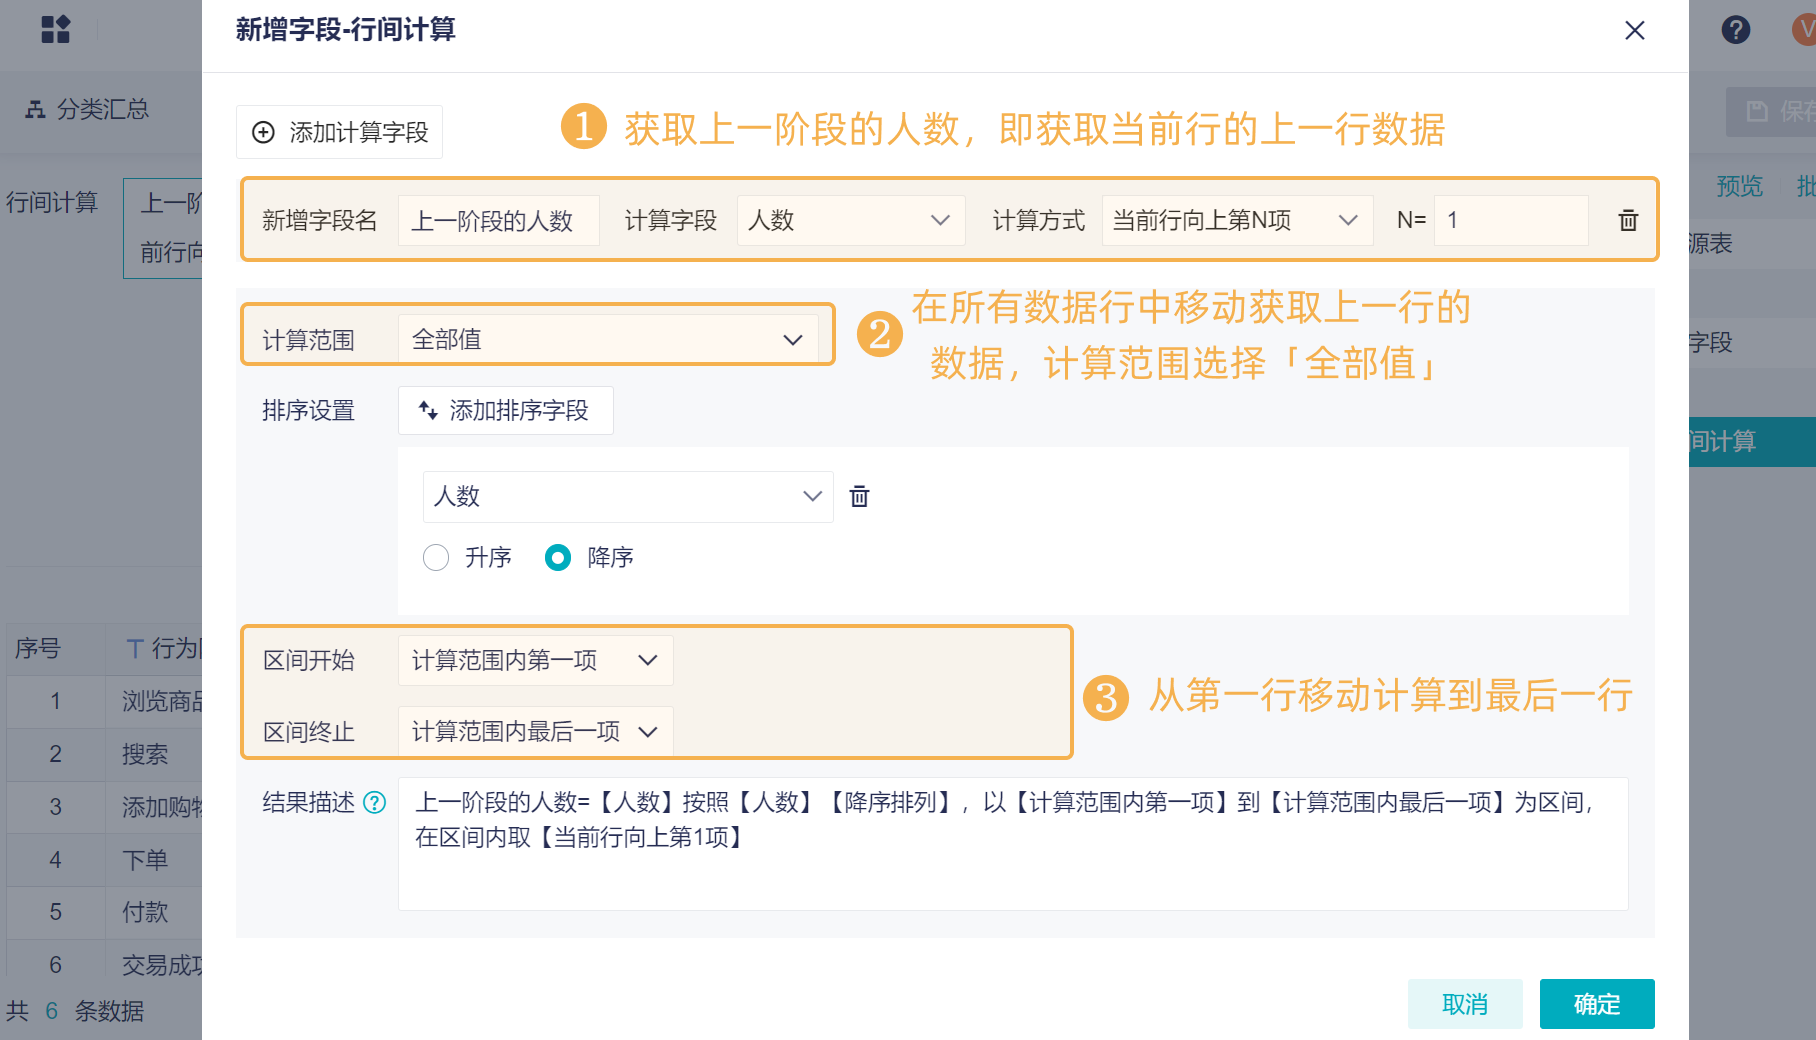Screen dimensions: 1816x1040
Task: Click the N= value input field
Action: point(1510,220)
